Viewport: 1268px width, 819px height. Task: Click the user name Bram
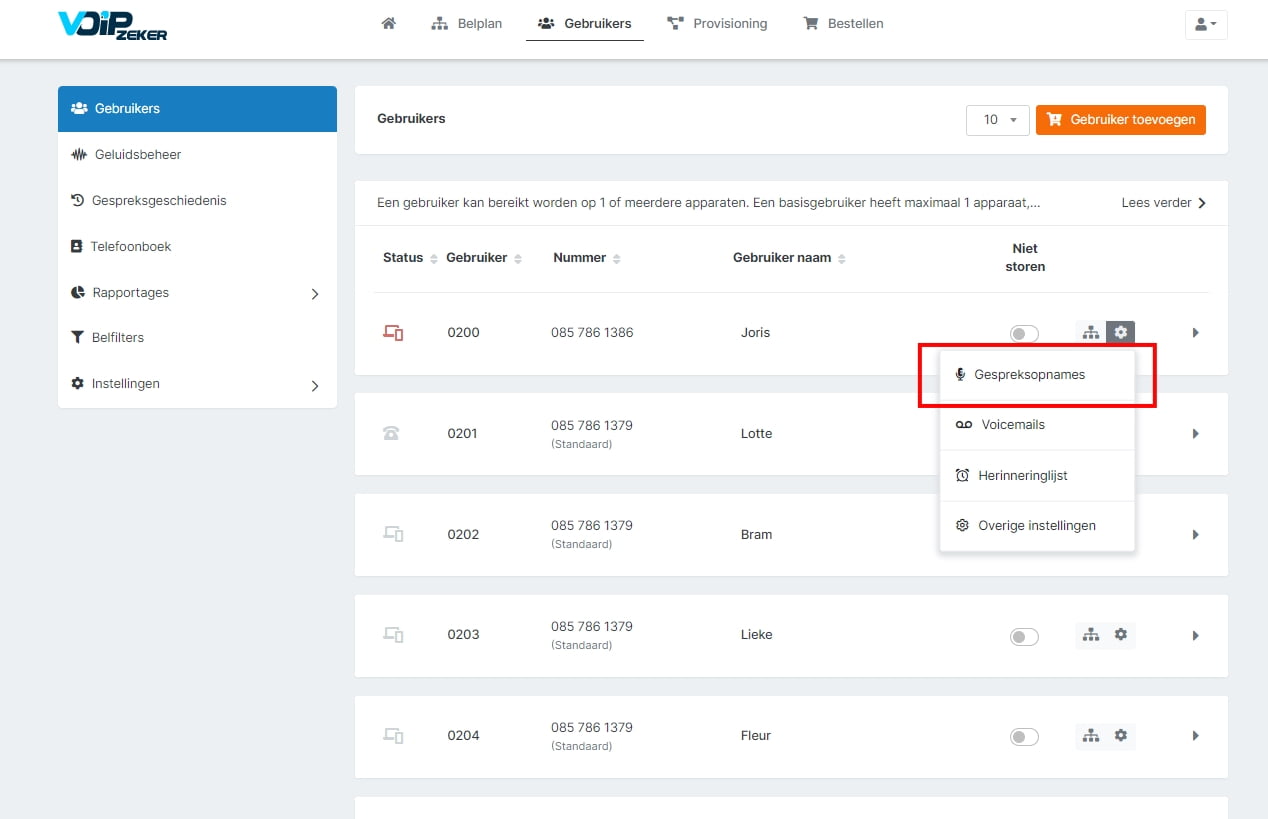[x=757, y=535]
